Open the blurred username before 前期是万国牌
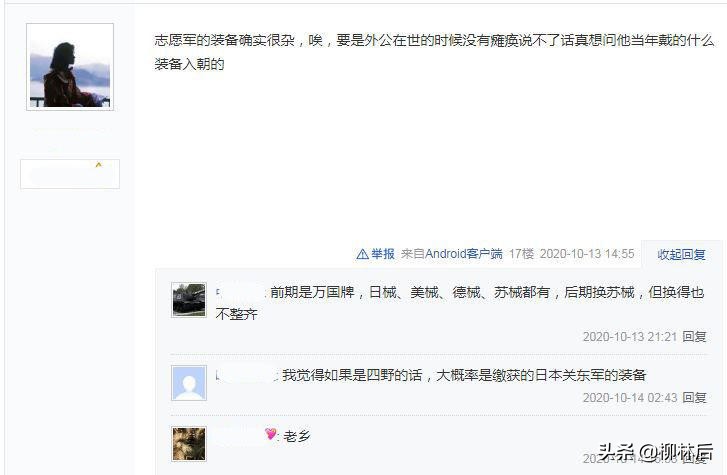This screenshot has width=727, height=475. pos(241,293)
